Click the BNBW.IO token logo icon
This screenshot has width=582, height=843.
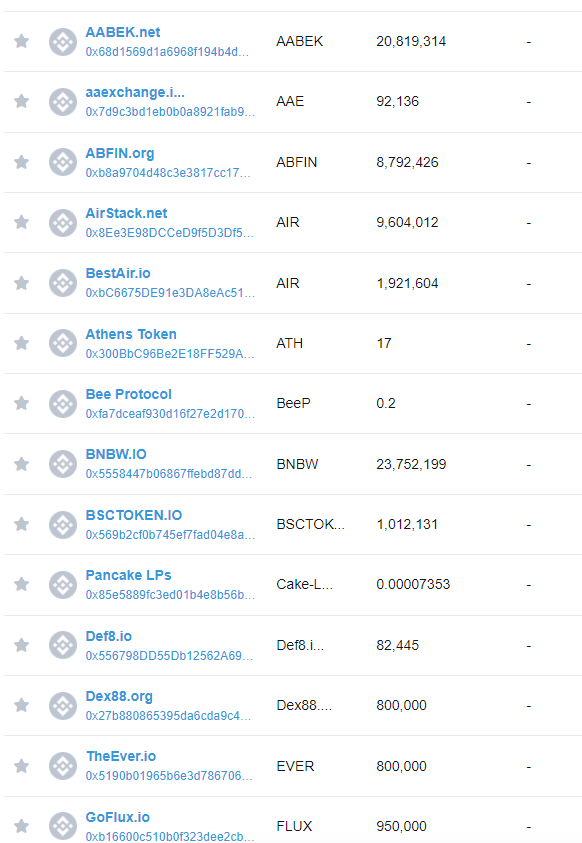tap(63, 463)
